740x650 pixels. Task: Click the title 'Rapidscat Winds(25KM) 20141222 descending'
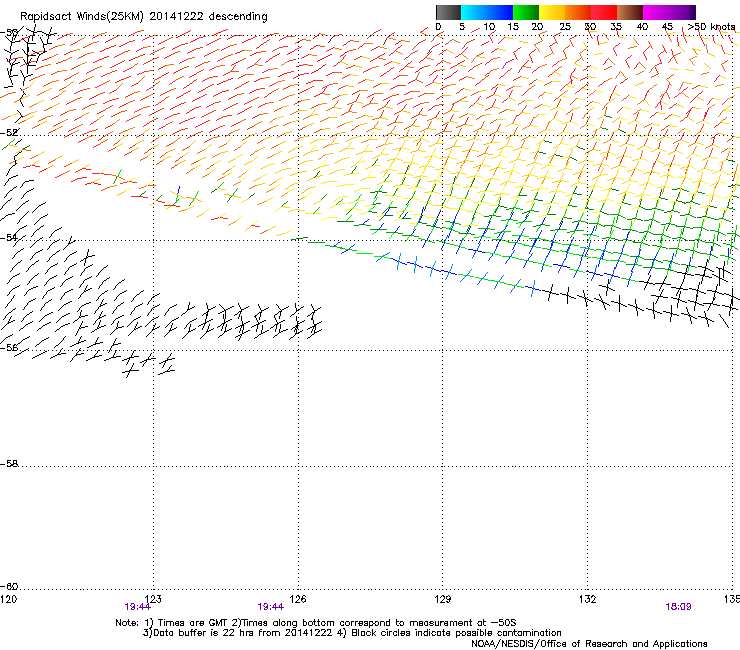pos(144,17)
